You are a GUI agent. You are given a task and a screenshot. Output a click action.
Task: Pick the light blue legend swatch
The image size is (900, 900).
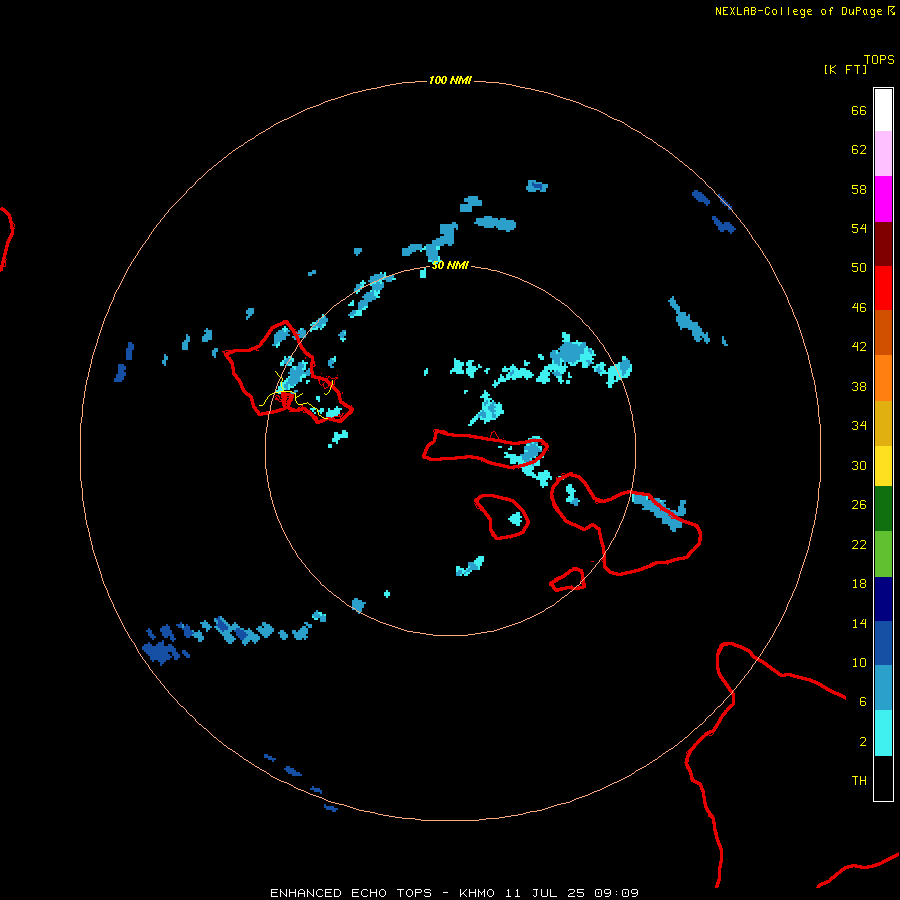883,688
